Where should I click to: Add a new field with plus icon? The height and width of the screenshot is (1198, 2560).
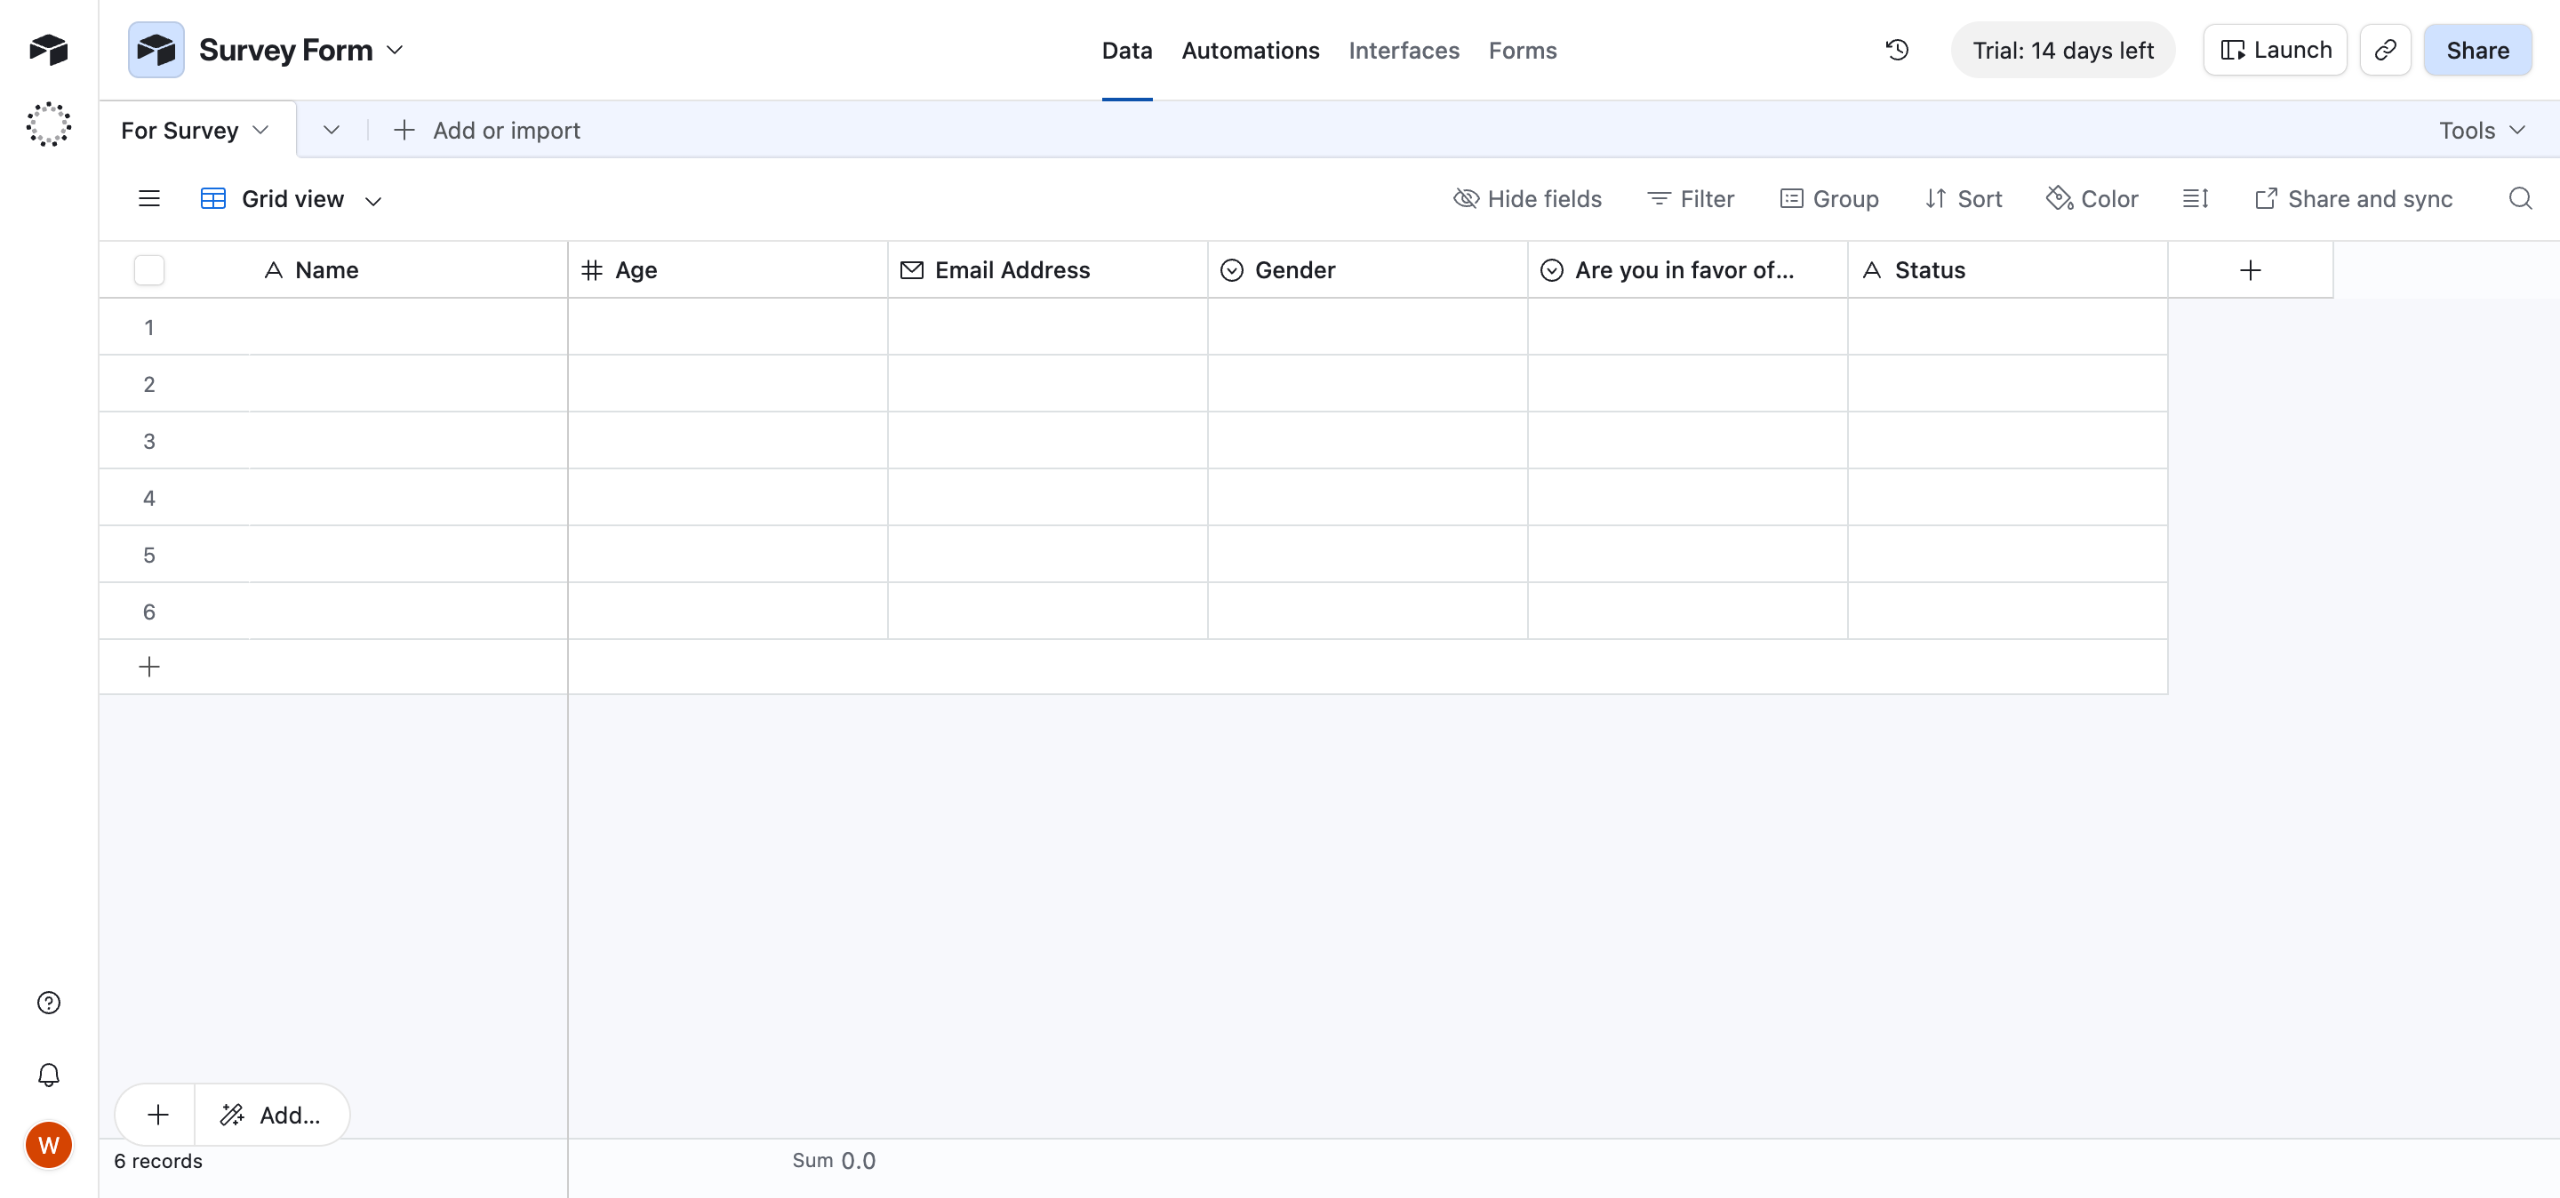2250,270
